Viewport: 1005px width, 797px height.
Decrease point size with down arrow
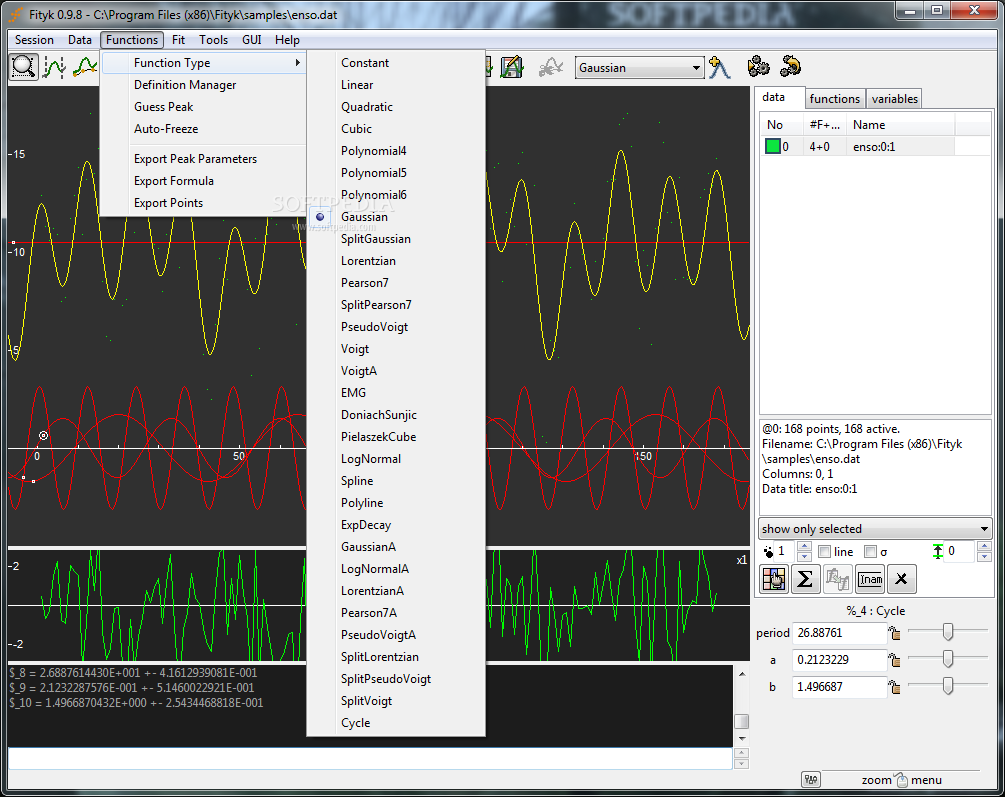point(804,557)
